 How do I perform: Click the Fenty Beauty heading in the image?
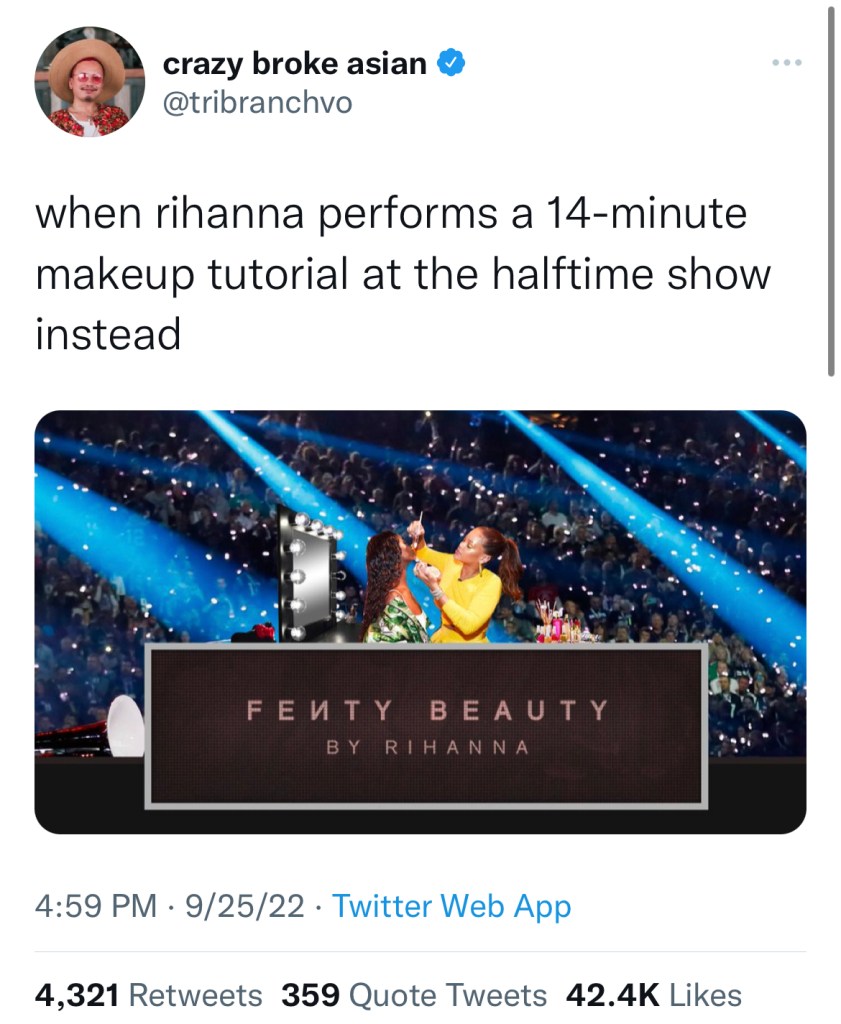coord(427,711)
